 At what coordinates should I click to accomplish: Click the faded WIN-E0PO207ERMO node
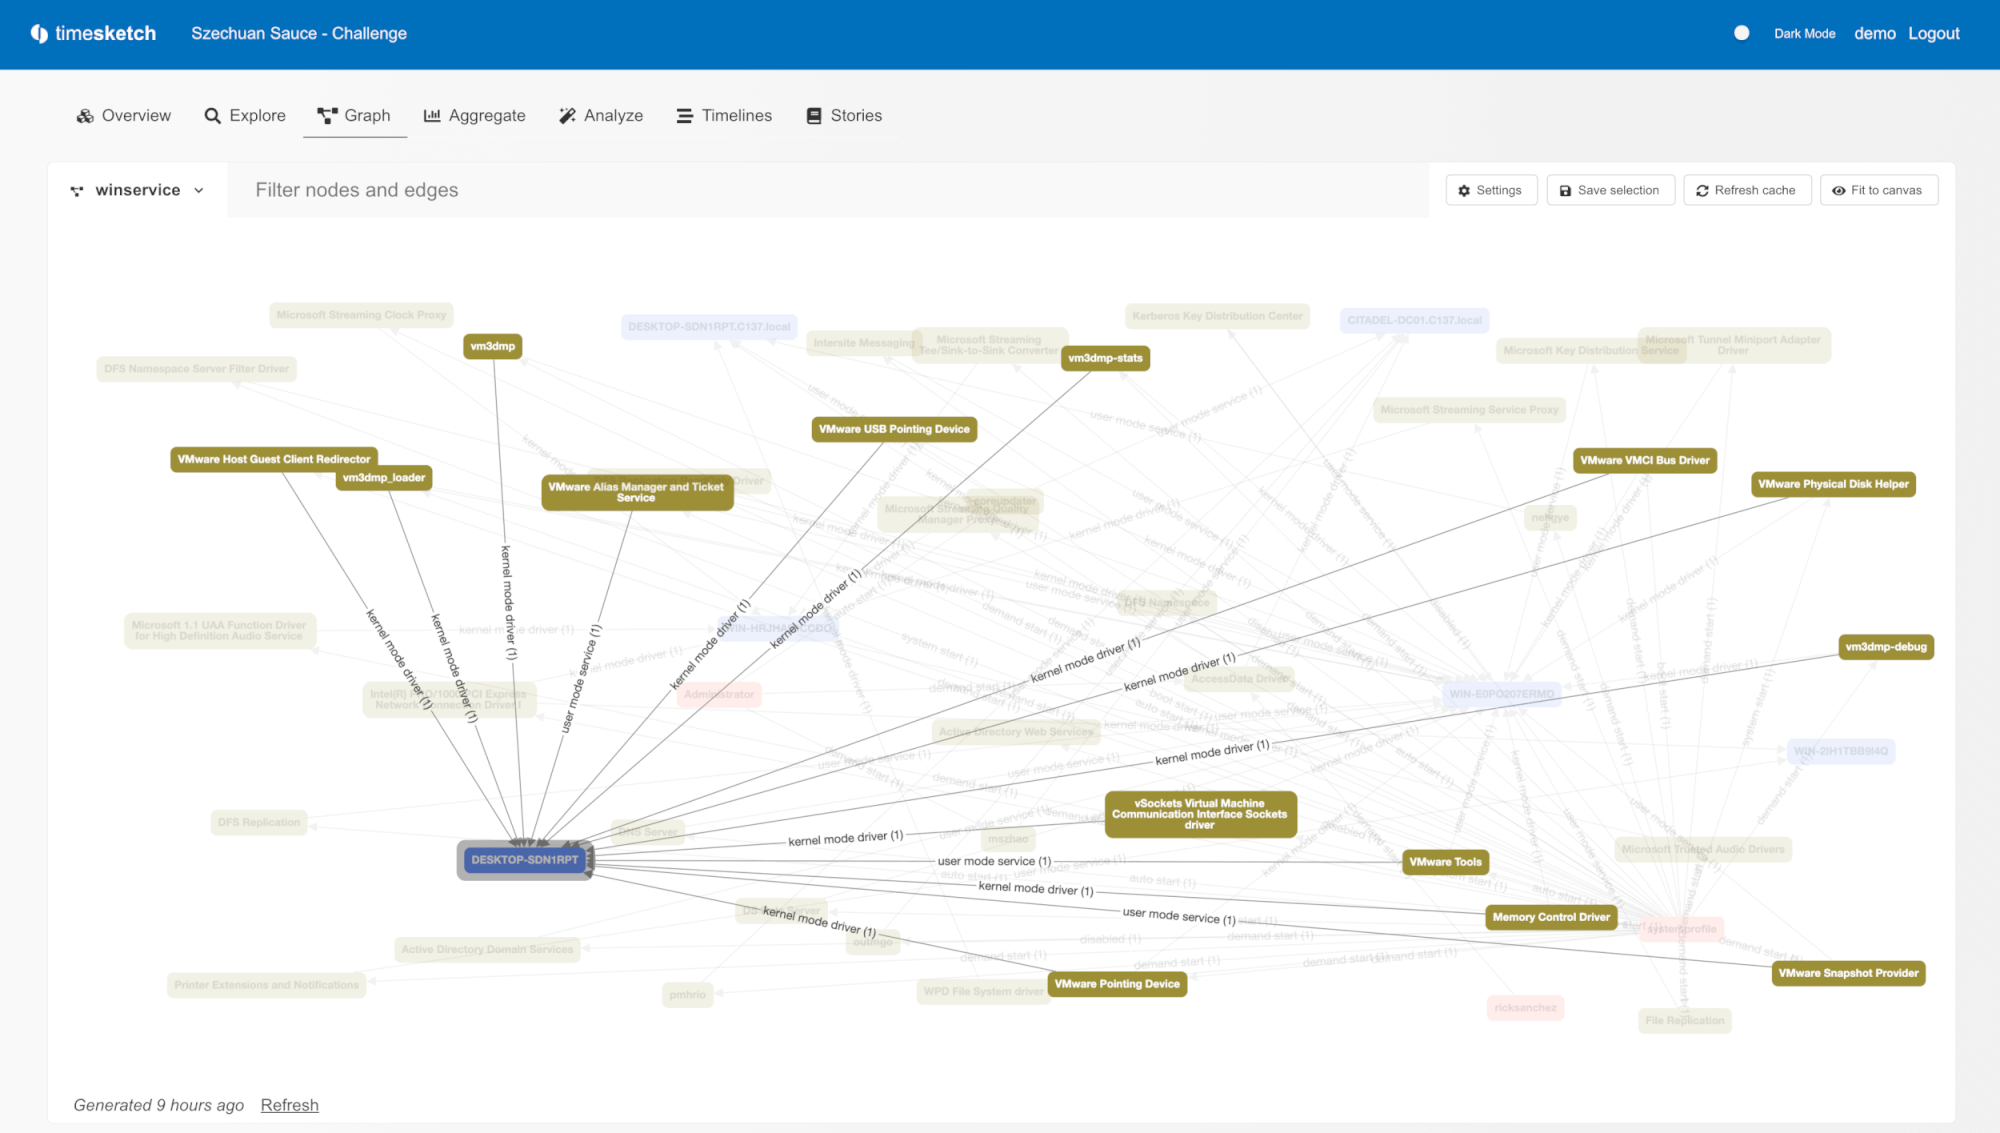pos(1502,694)
